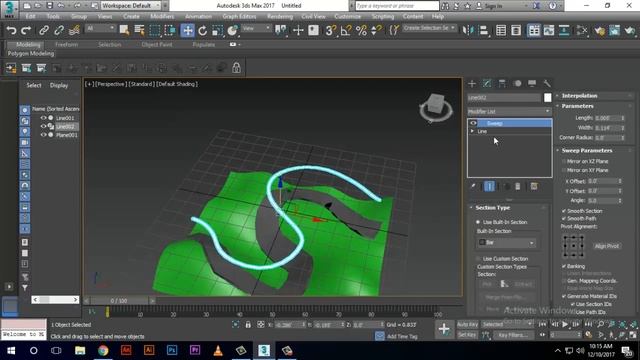Remove modifier with trash can icon
This screenshot has height=360, width=640.
point(518,186)
